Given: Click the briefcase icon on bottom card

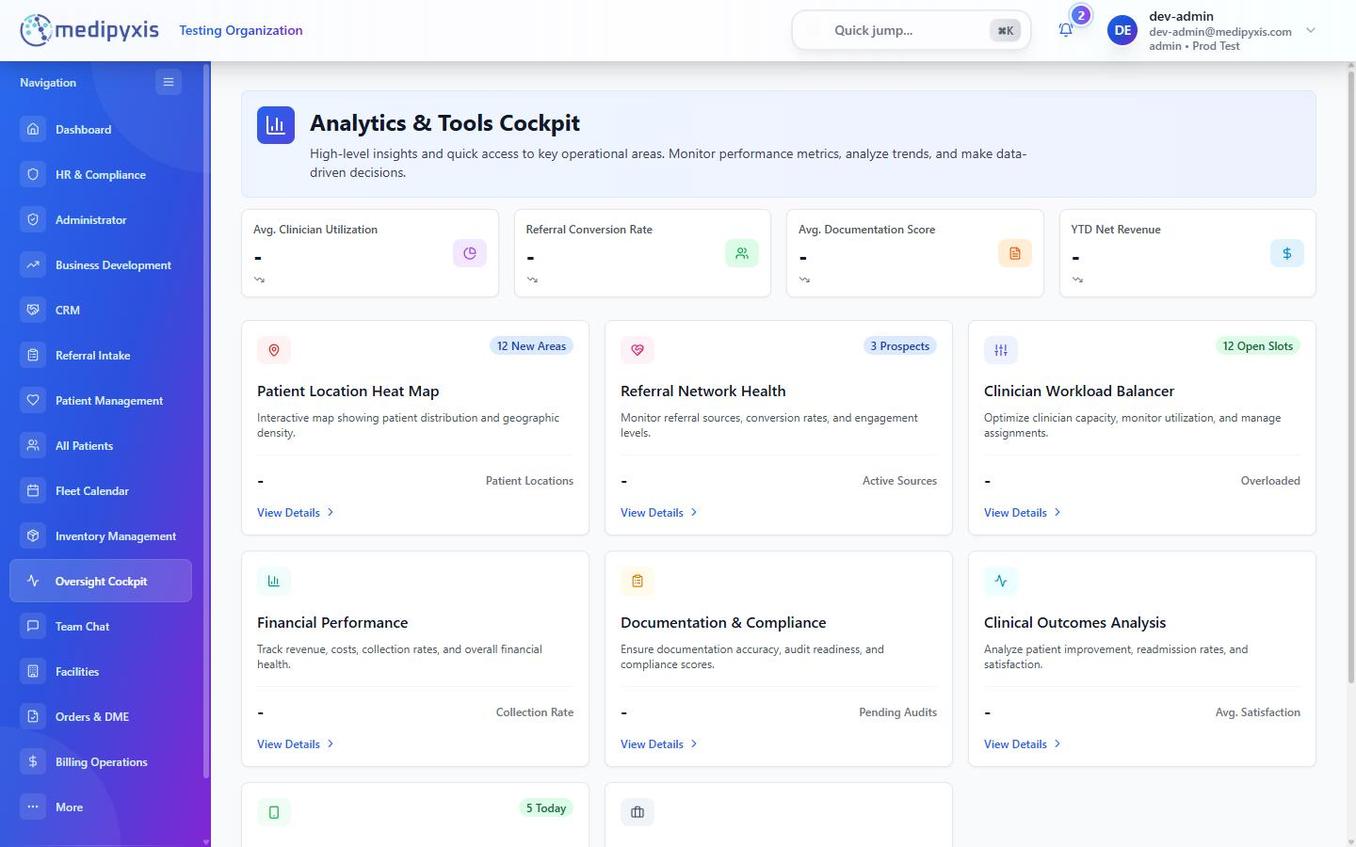Looking at the screenshot, I should pyautogui.click(x=637, y=812).
